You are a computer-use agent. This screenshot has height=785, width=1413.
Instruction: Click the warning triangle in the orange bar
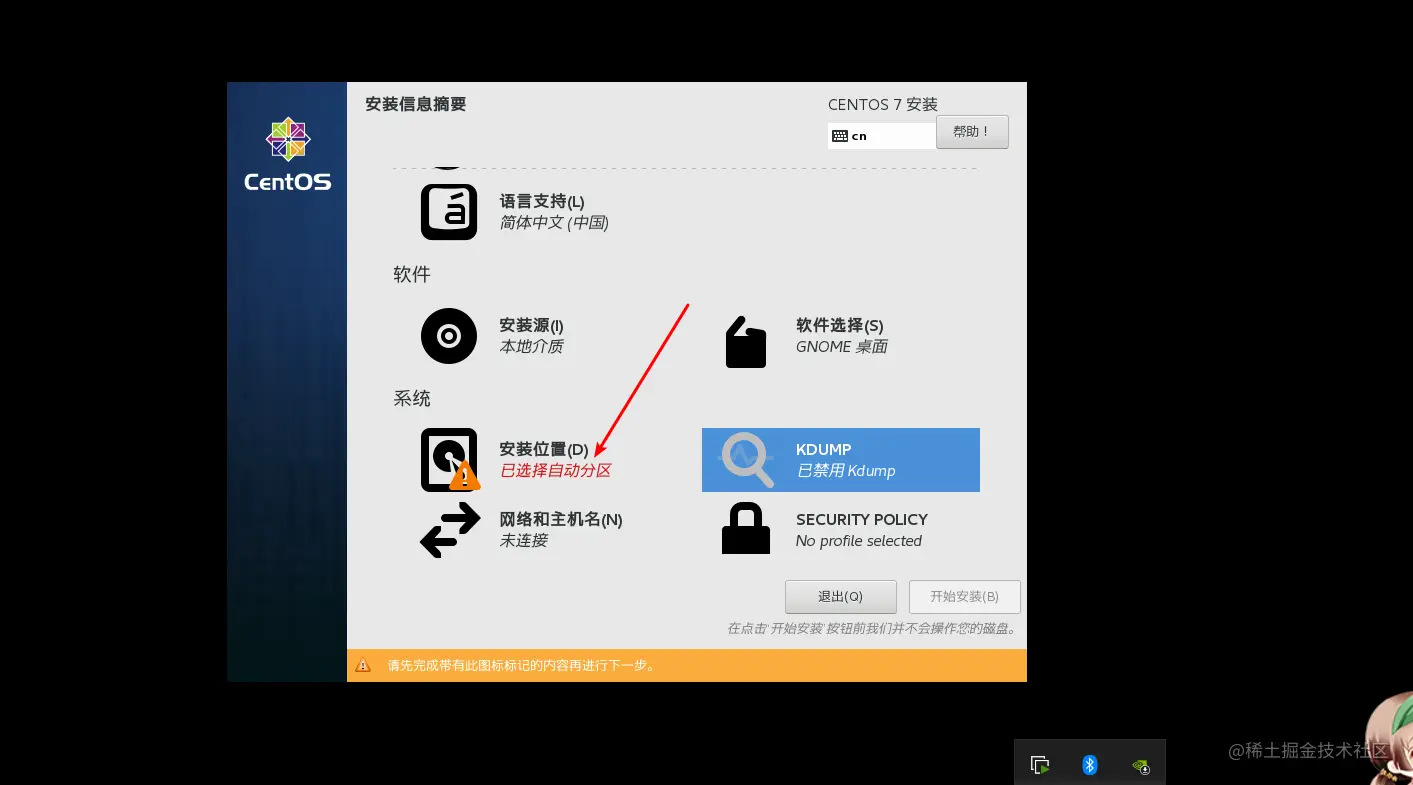pyautogui.click(x=363, y=665)
